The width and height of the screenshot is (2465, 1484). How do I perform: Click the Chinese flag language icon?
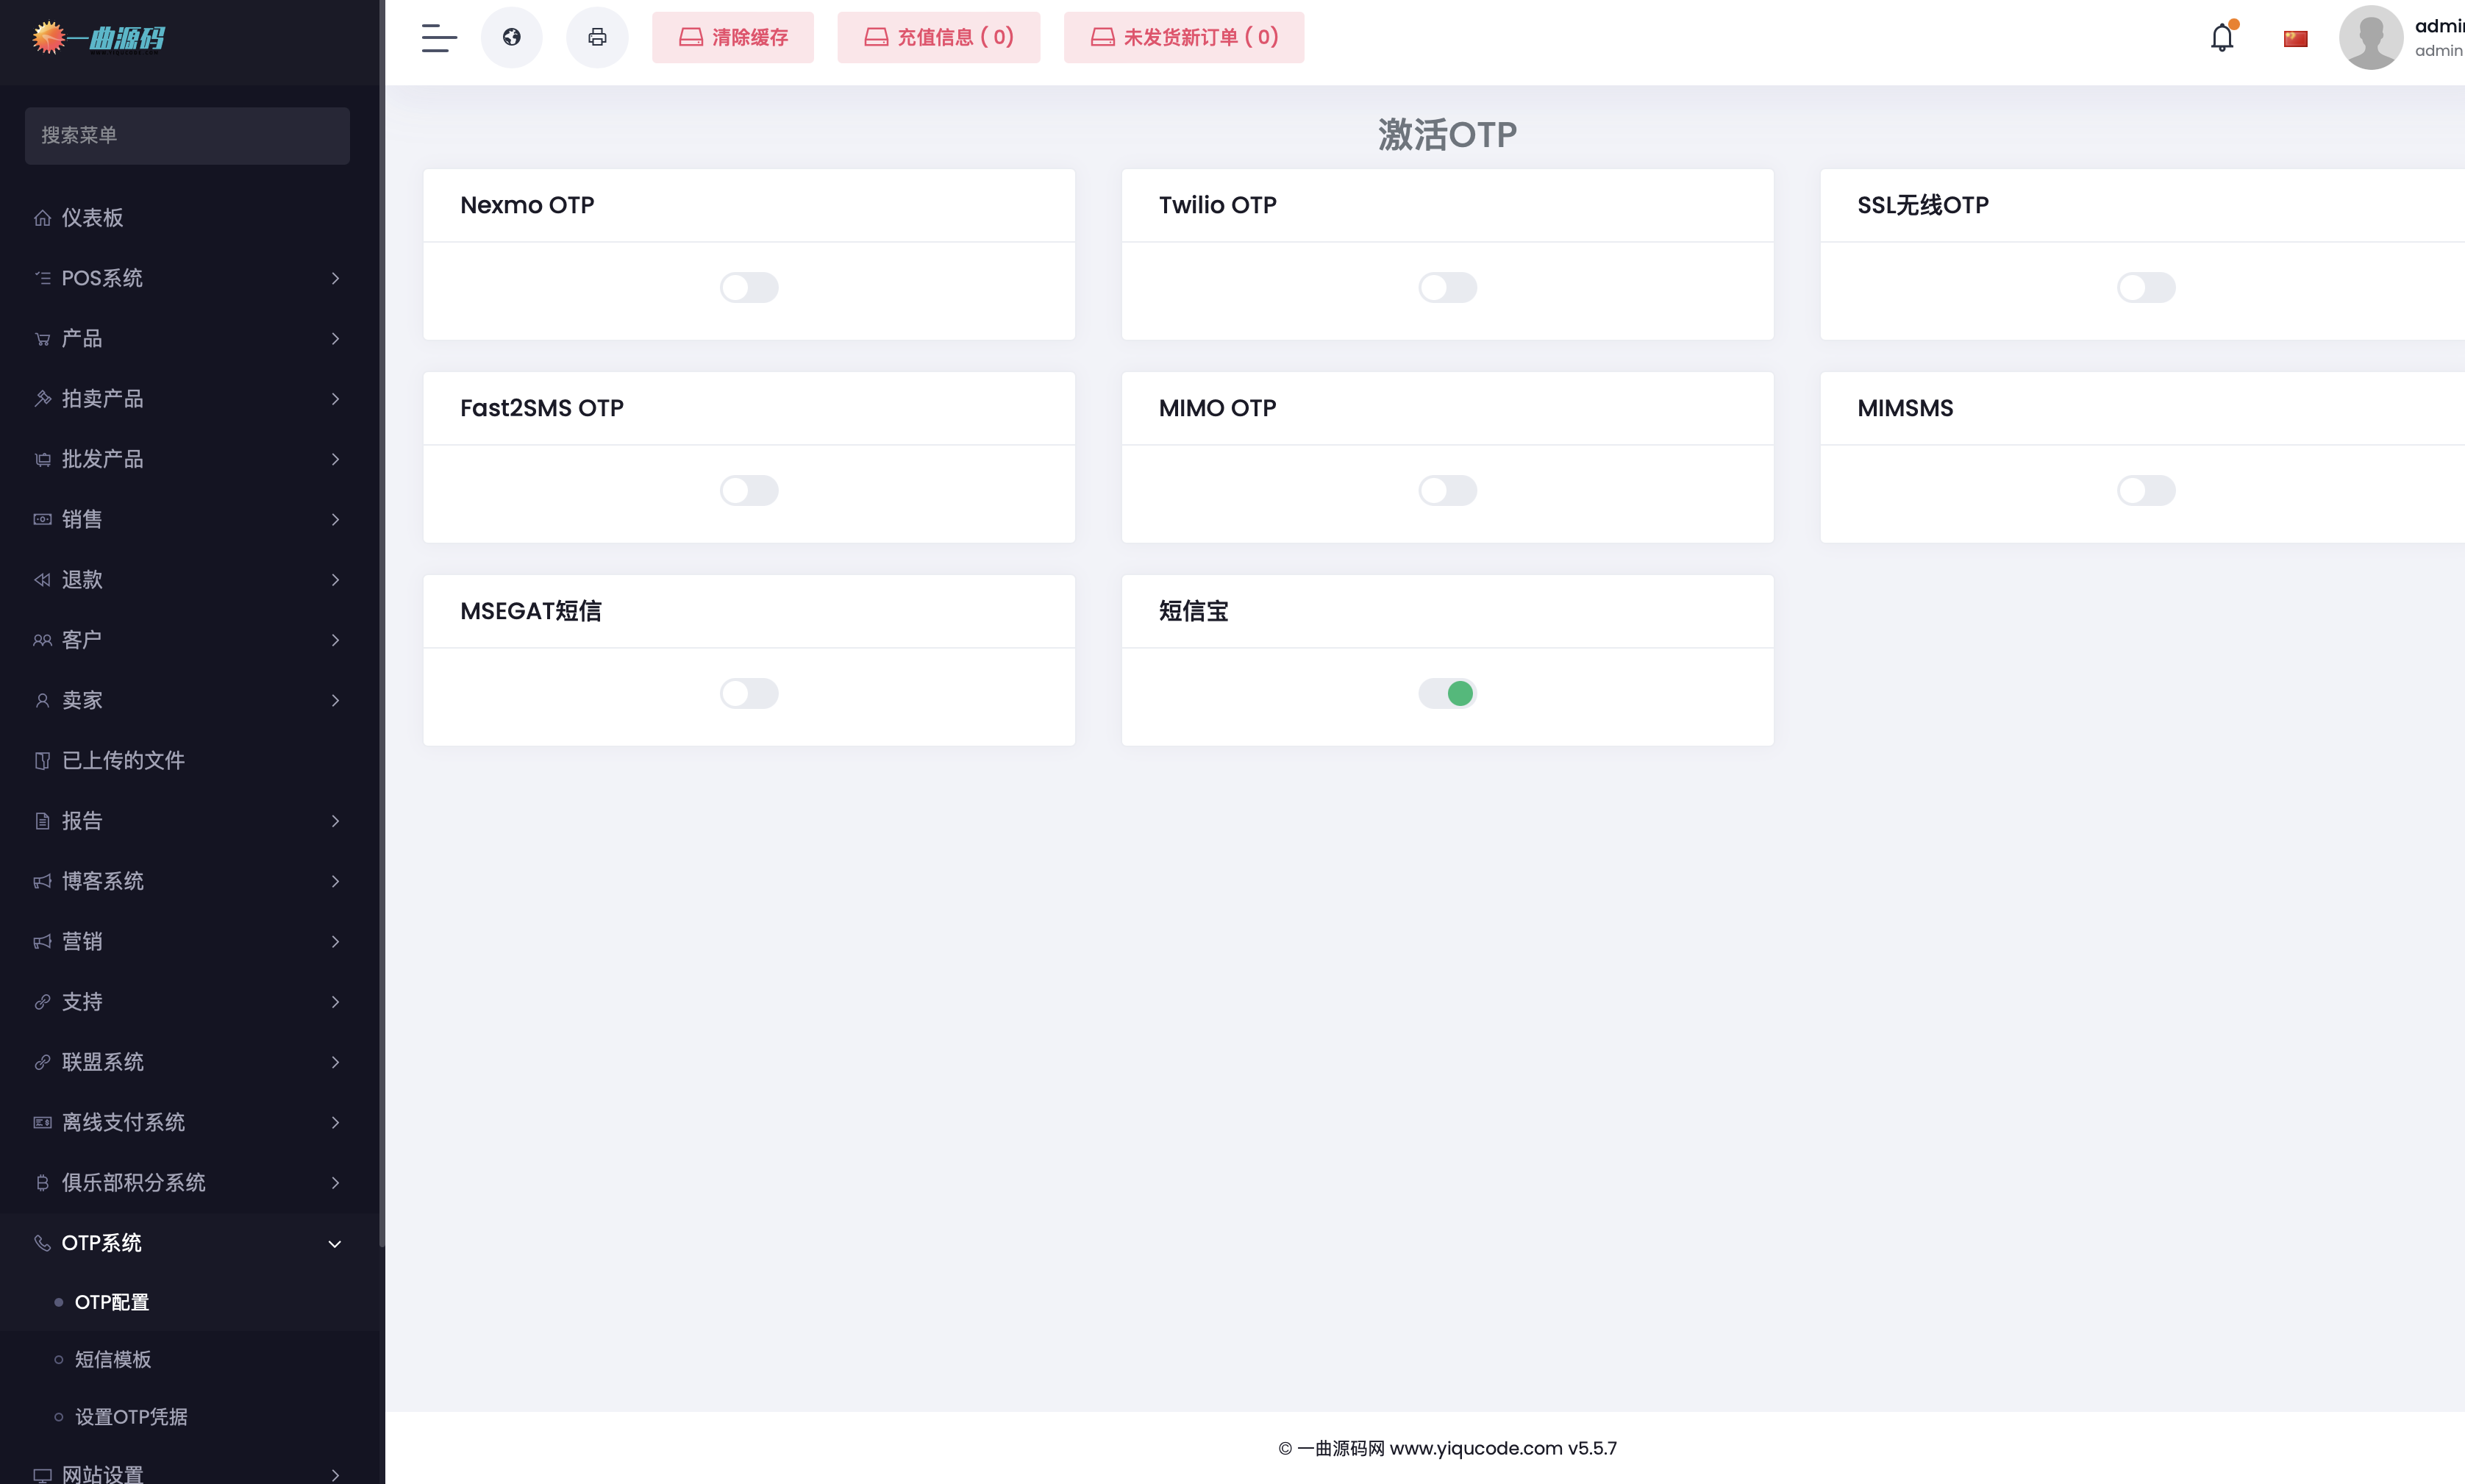click(x=2295, y=38)
